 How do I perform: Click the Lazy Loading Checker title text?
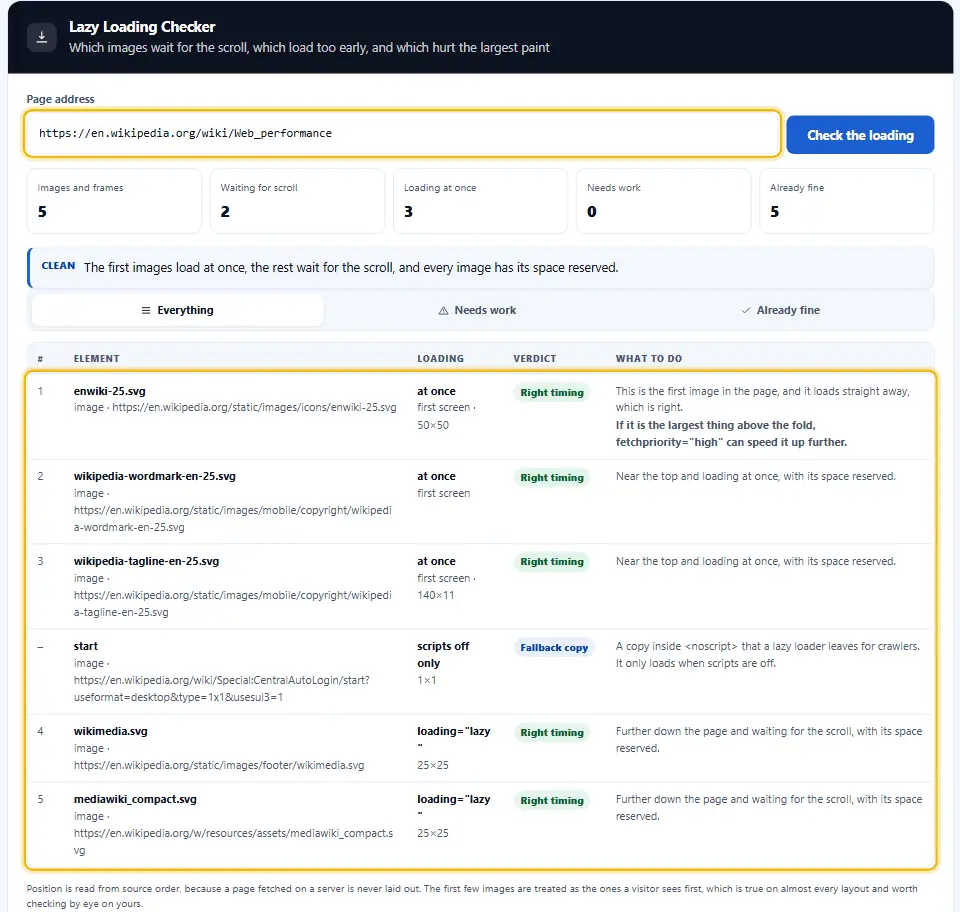(x=142, y=27)
